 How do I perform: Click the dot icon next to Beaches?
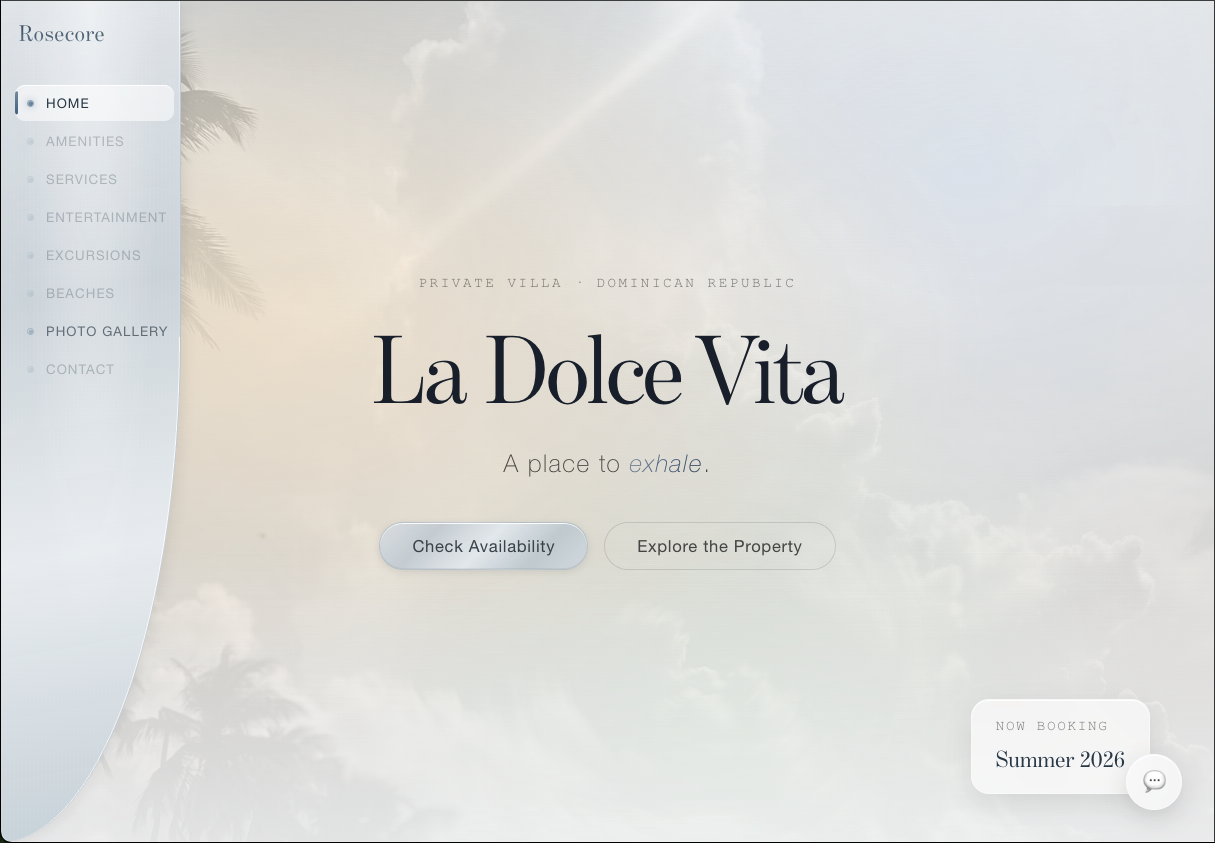[30, 293]
